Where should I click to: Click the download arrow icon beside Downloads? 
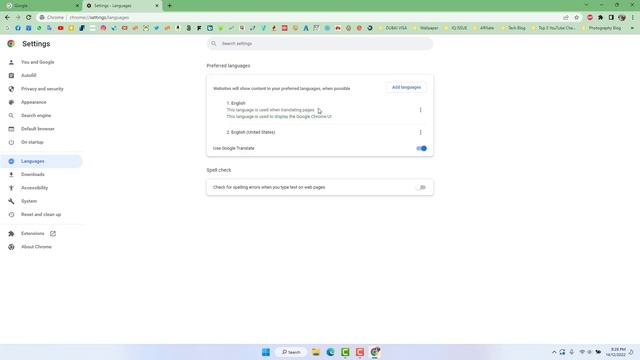11,174
